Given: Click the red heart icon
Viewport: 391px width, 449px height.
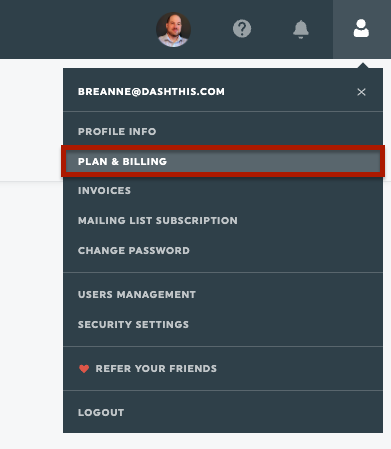Looking at the screenshot, I should (x=84, y=368).
